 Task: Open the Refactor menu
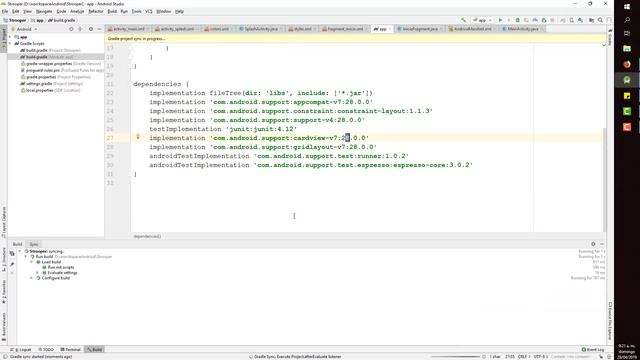(96, 11)
